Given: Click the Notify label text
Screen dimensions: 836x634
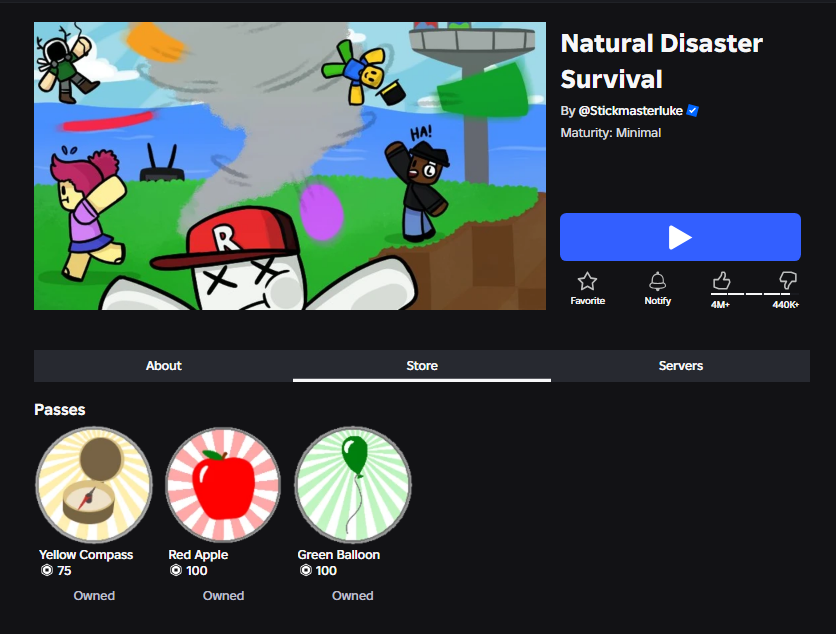Looking at the screenshot, I should pos(657,301).
